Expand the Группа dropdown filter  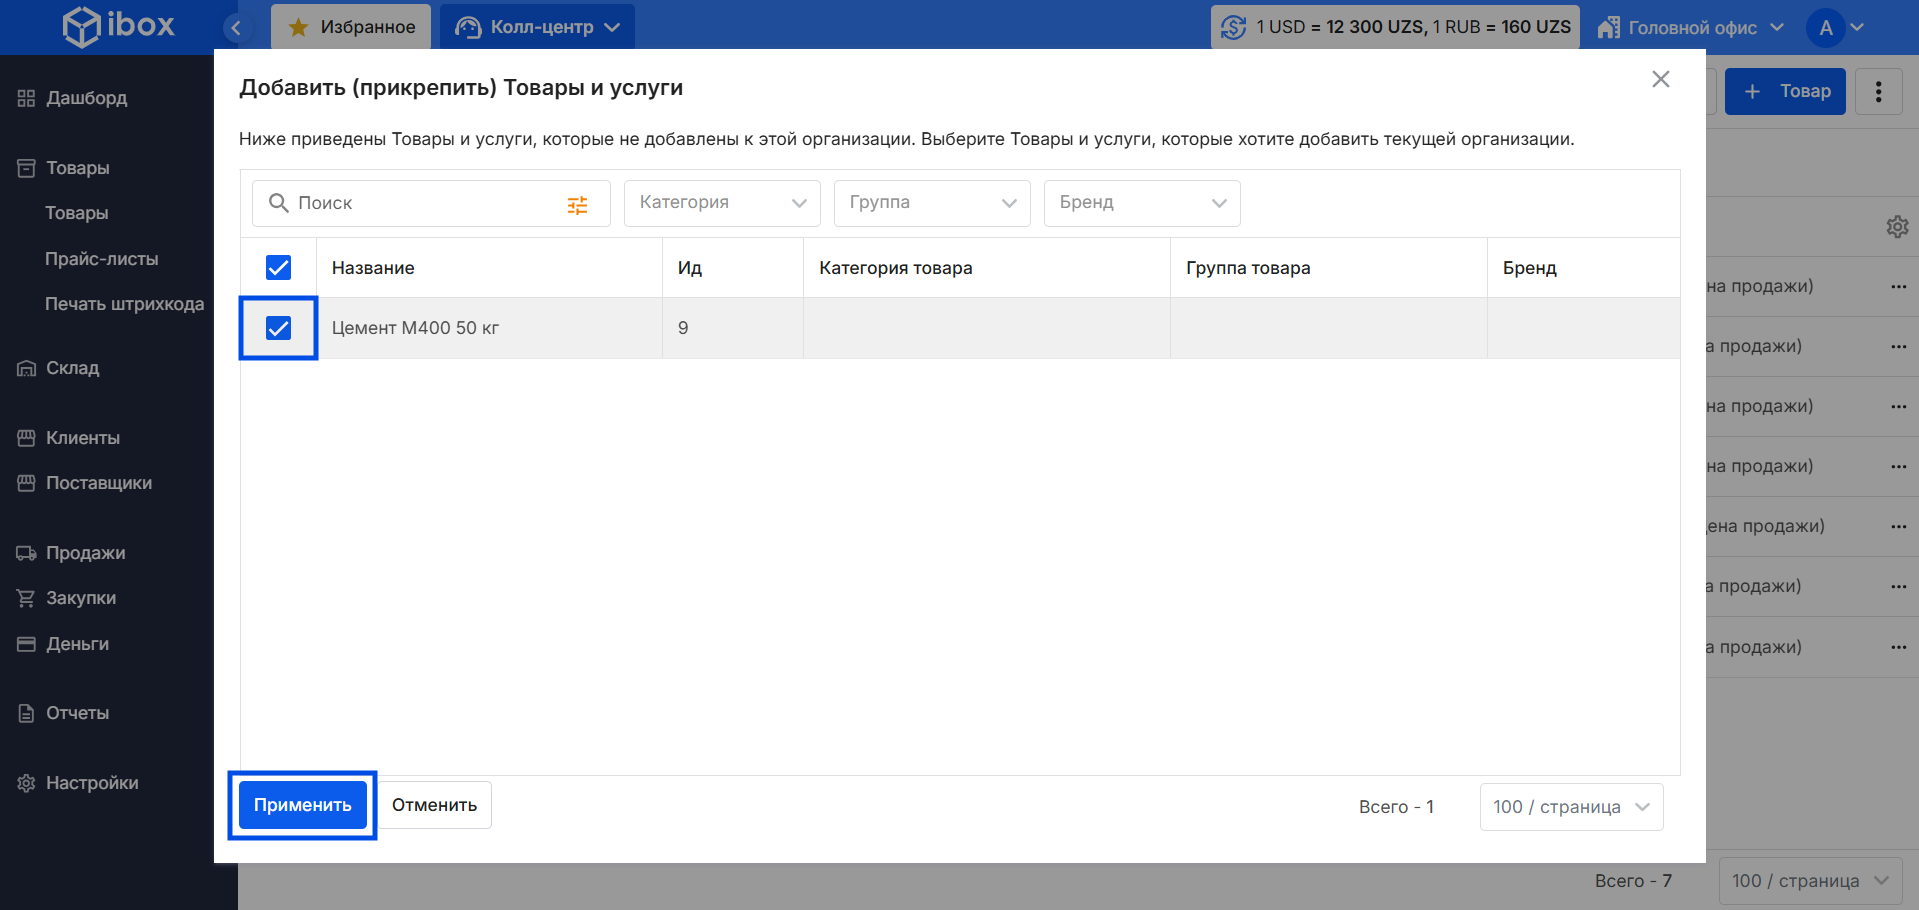point(931,203)
